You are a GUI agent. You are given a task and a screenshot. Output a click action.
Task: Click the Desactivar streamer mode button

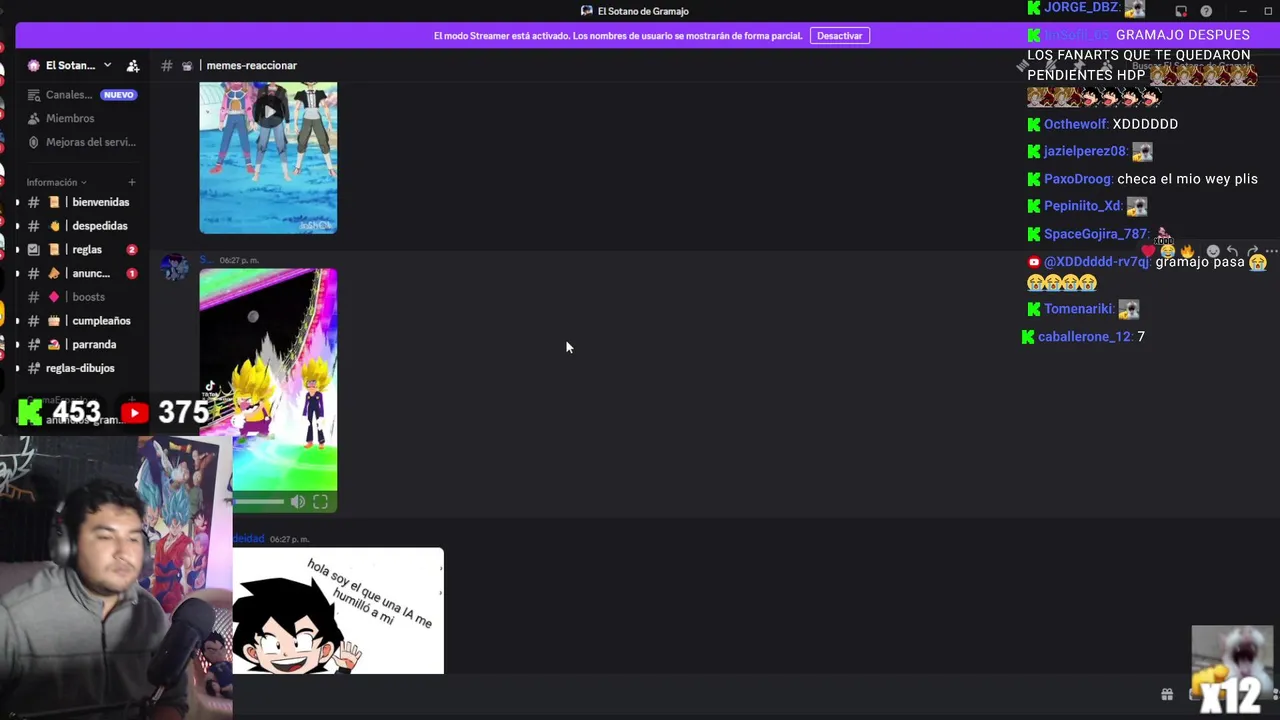point(839,36)
